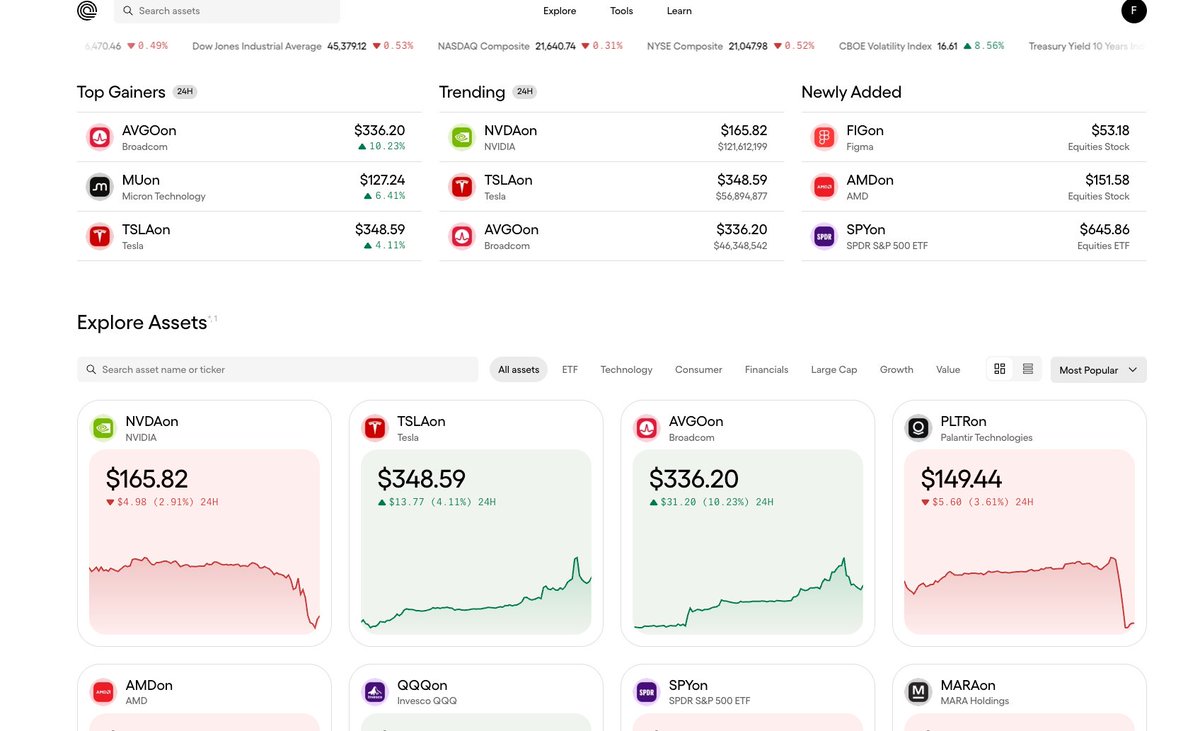Click the SPYon icon on the bottom asset card
The height and width of the screenshot is (731, 1200).
(x=647, y=692)
